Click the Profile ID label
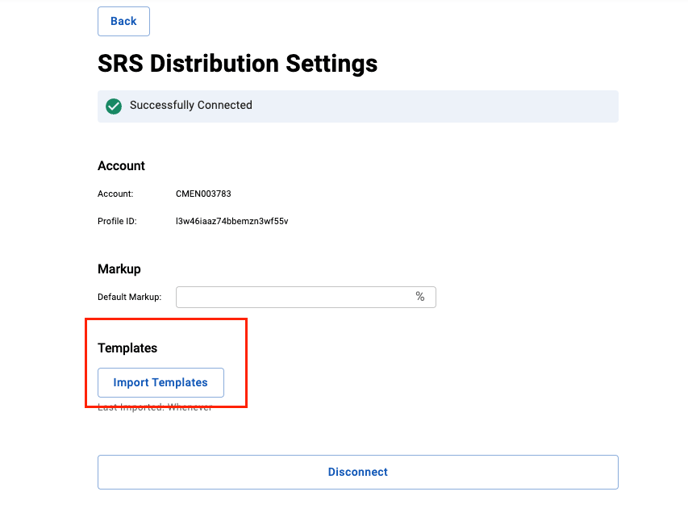 point(117,221)
